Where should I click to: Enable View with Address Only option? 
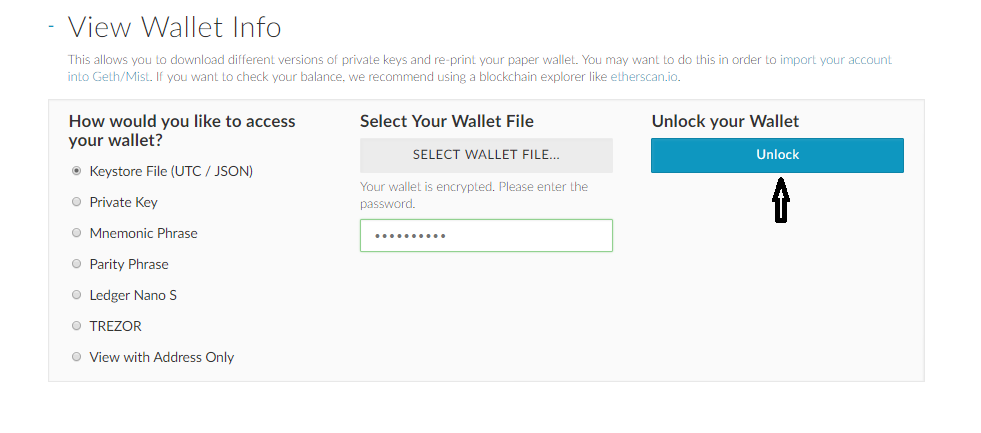pyautogui.click(x=77, y=357)
